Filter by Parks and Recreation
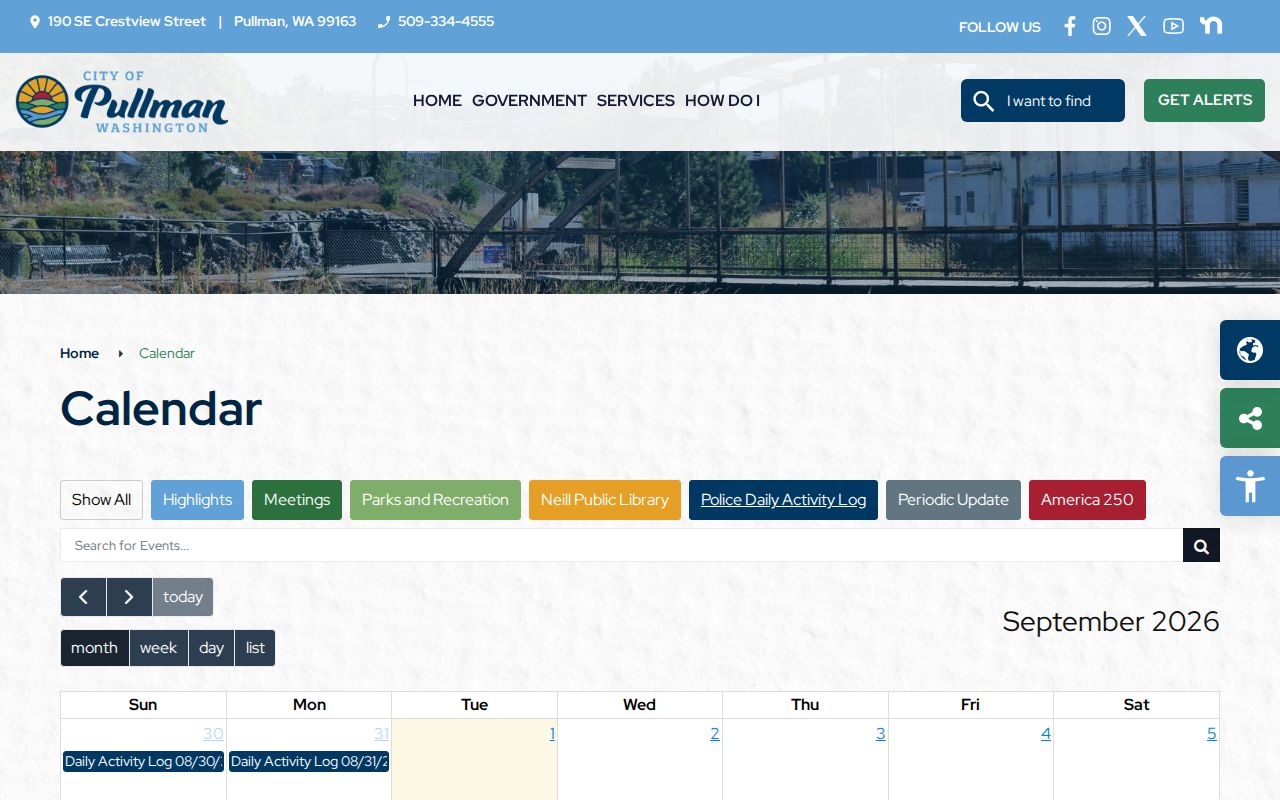 coord(435,500)
